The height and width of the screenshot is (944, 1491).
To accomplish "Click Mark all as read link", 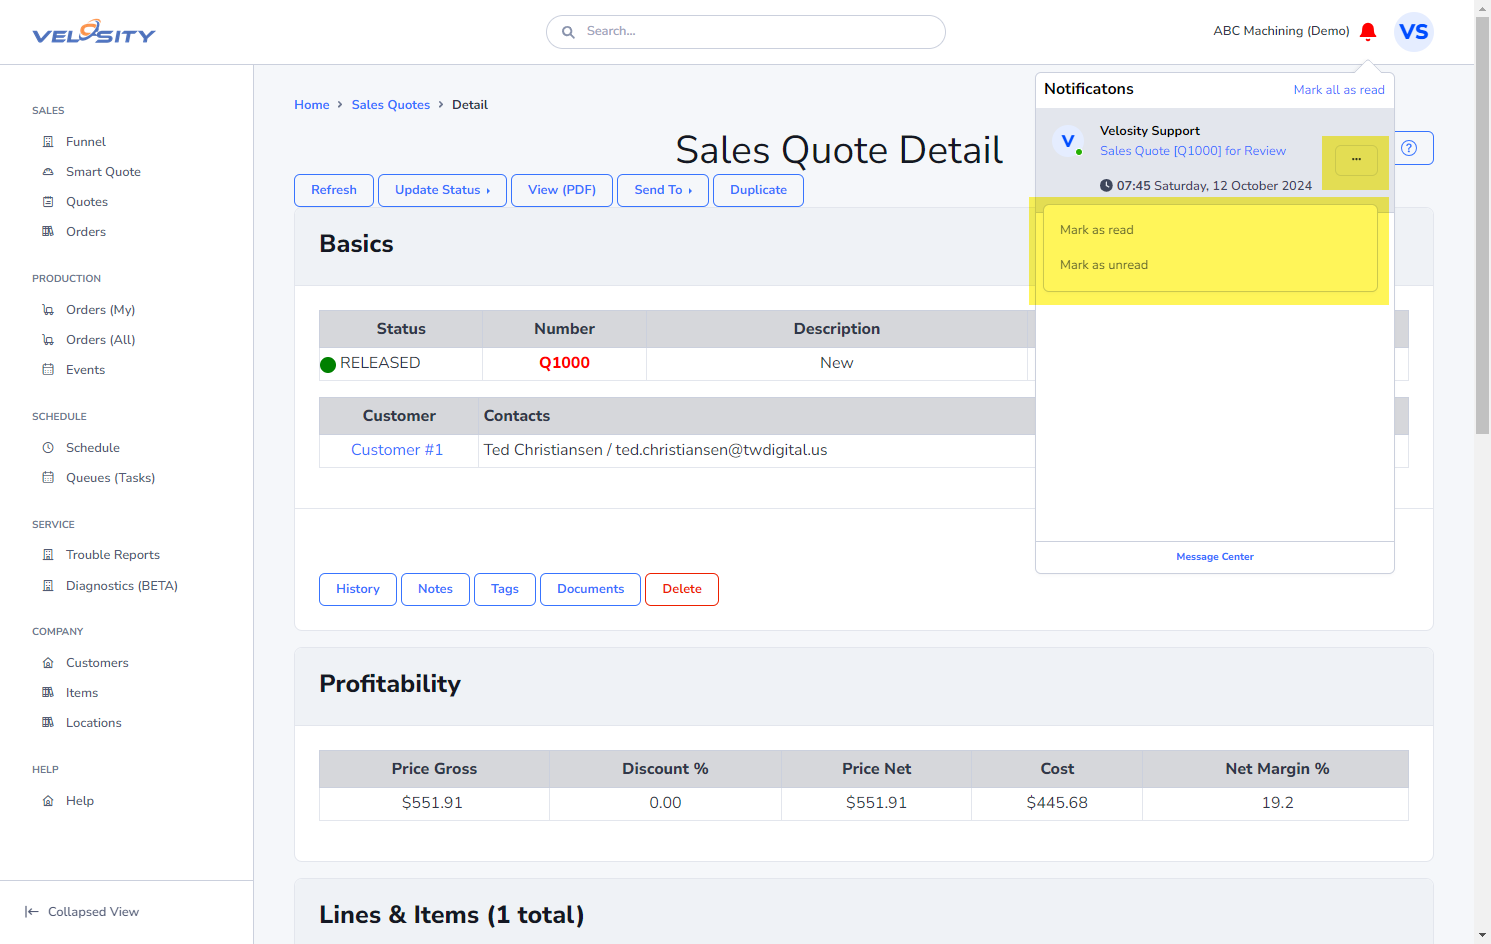I will 1339,90.
